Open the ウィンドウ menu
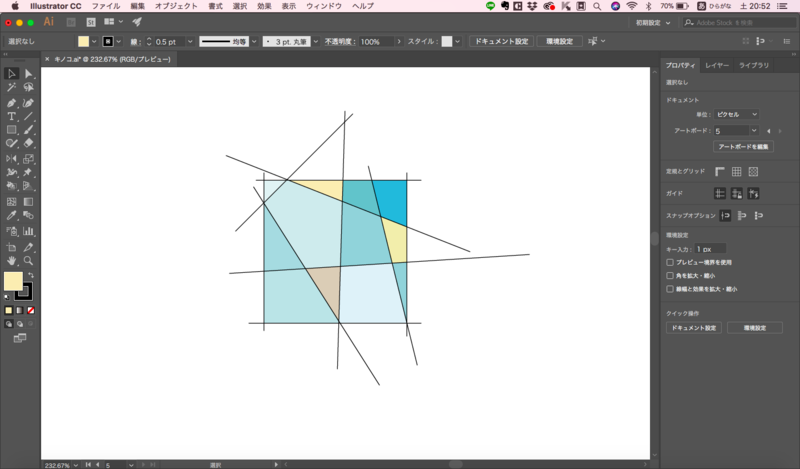This screenshot has width=800, height=469. tap(323, 6)
